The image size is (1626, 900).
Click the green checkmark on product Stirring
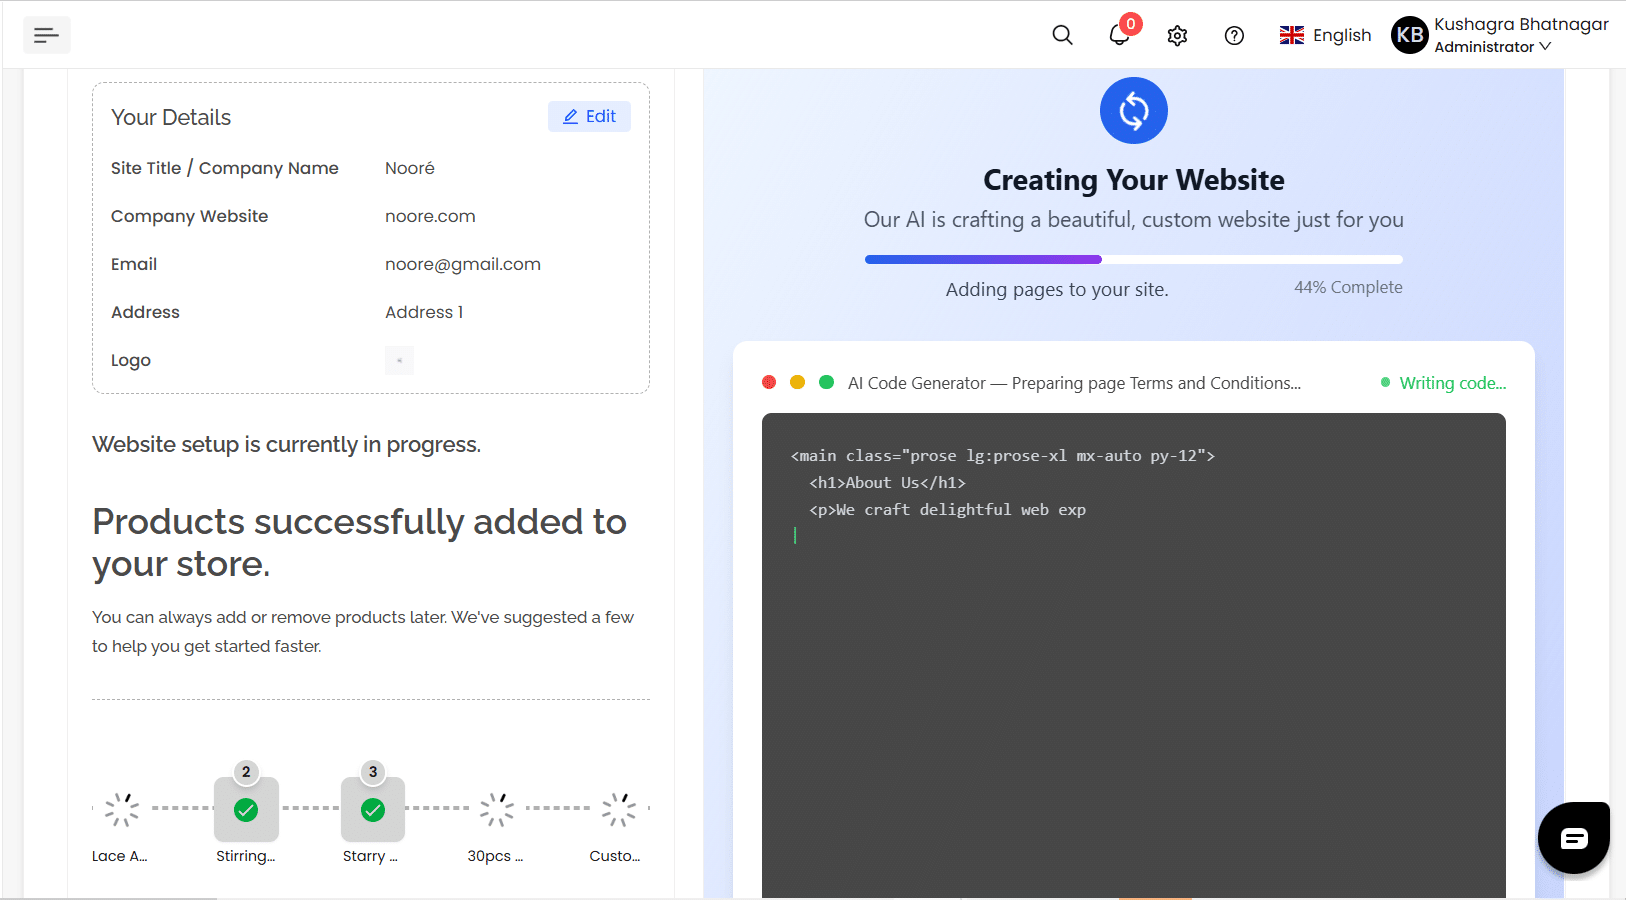coord(246,809)
